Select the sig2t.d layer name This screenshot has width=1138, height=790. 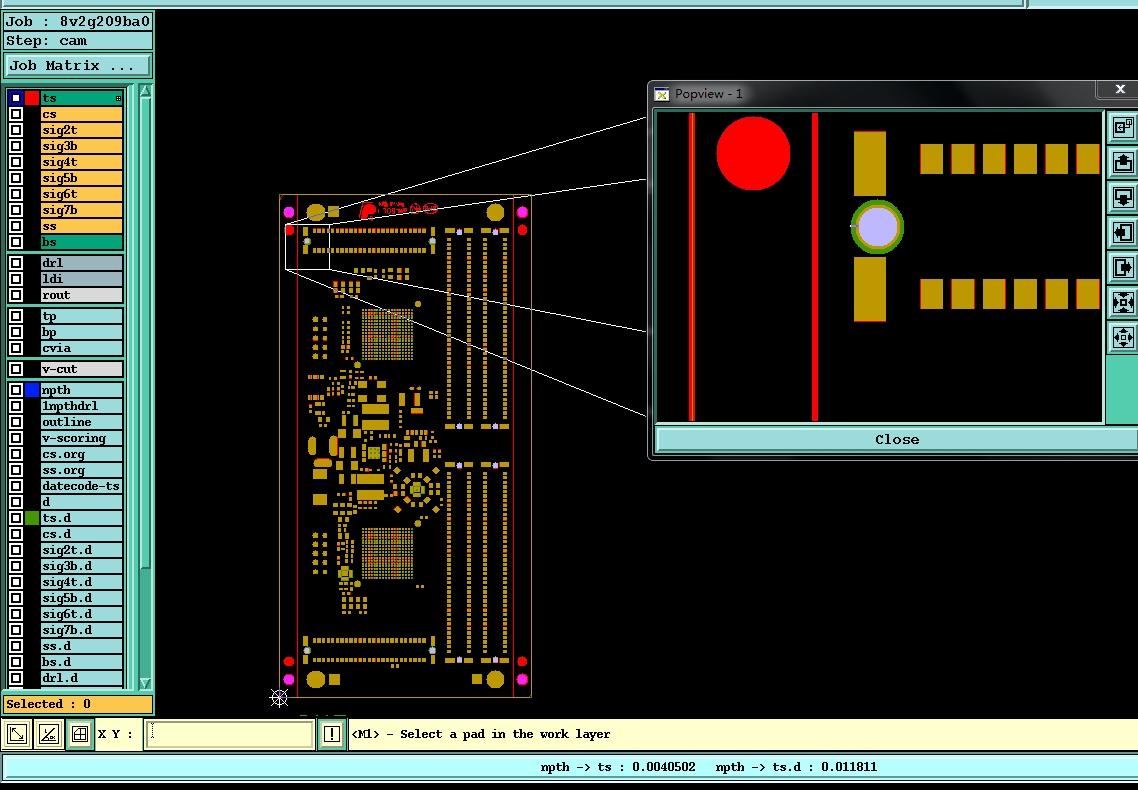click(x=81, y=550)
